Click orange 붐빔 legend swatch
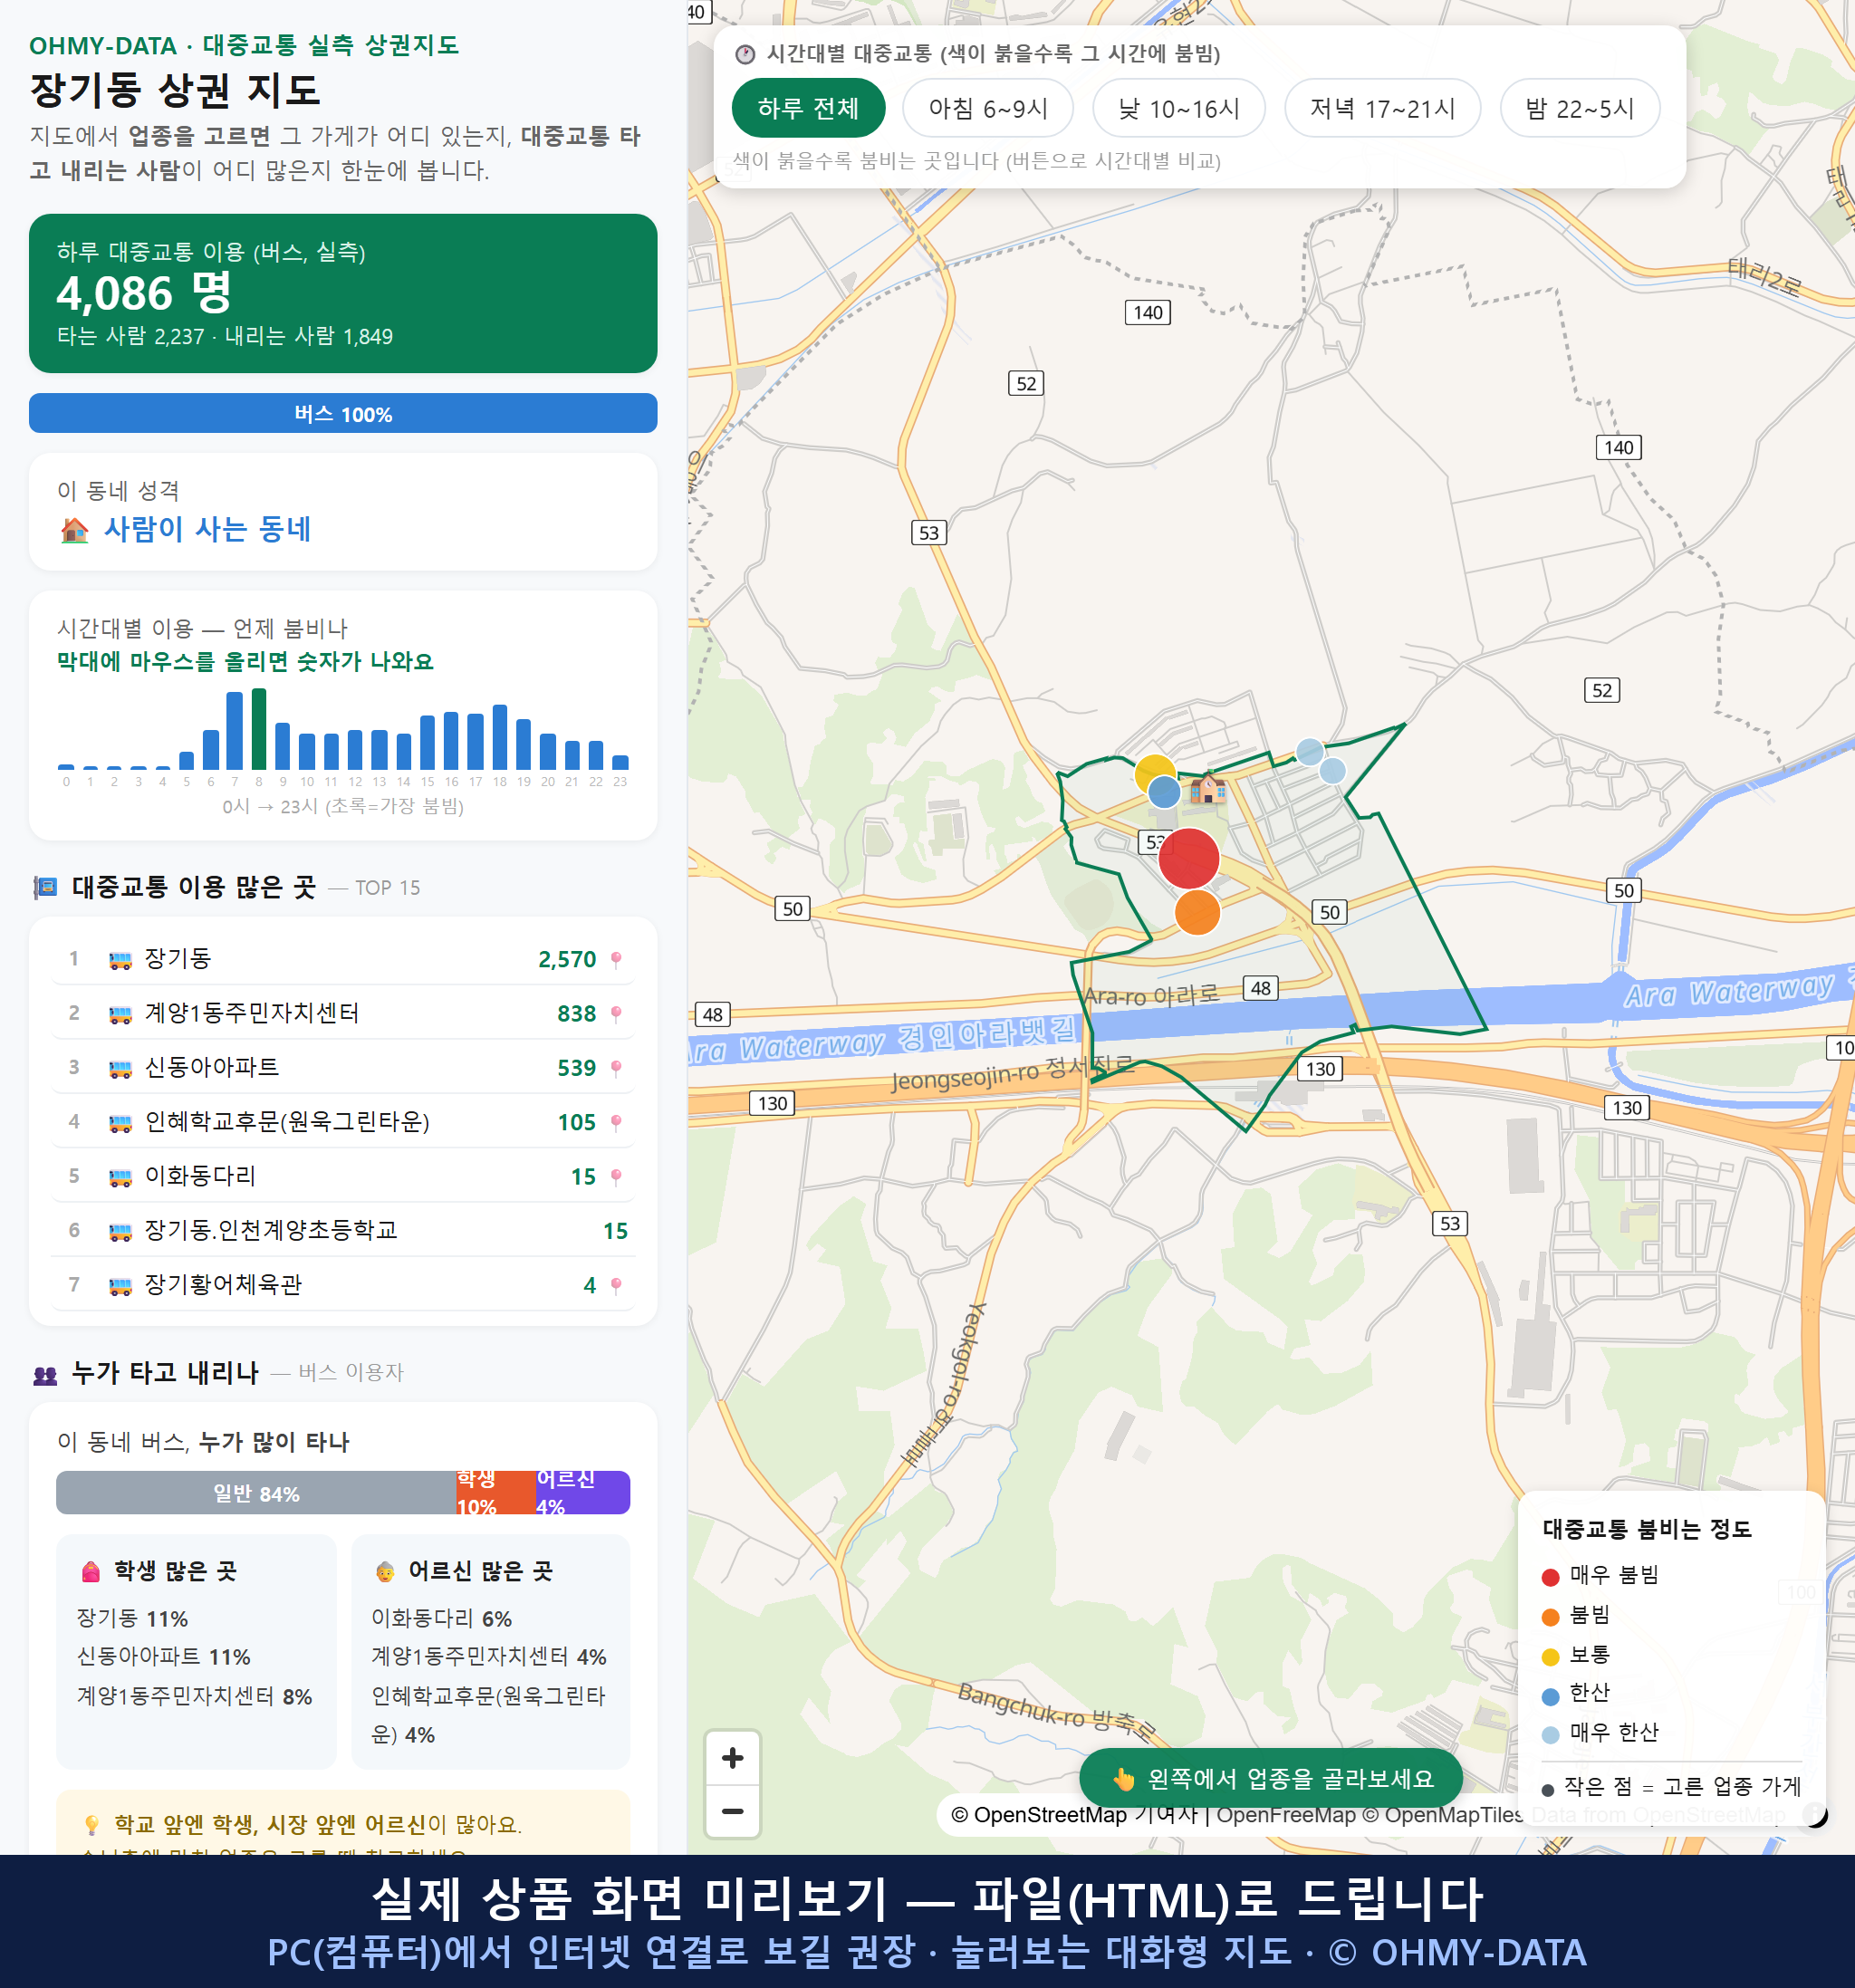Image resolution: width=1855 pixels, height=1988 pixels. tap(1550, 1617)
